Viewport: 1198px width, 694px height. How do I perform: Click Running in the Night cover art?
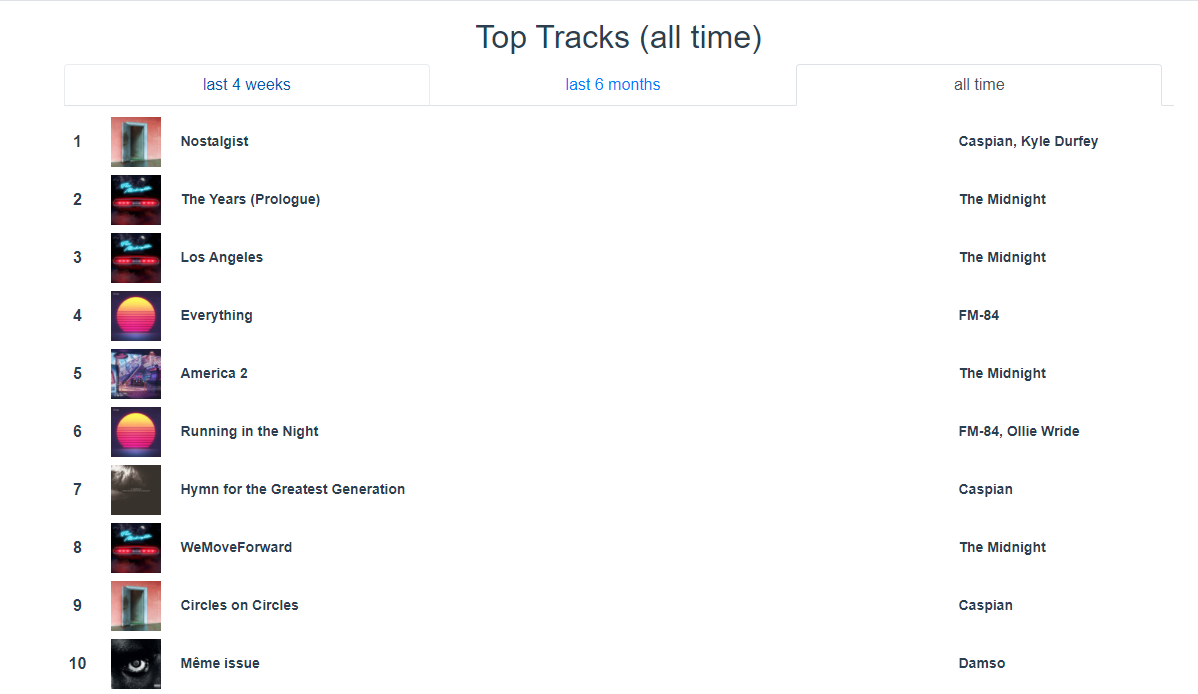pos(136,432)
